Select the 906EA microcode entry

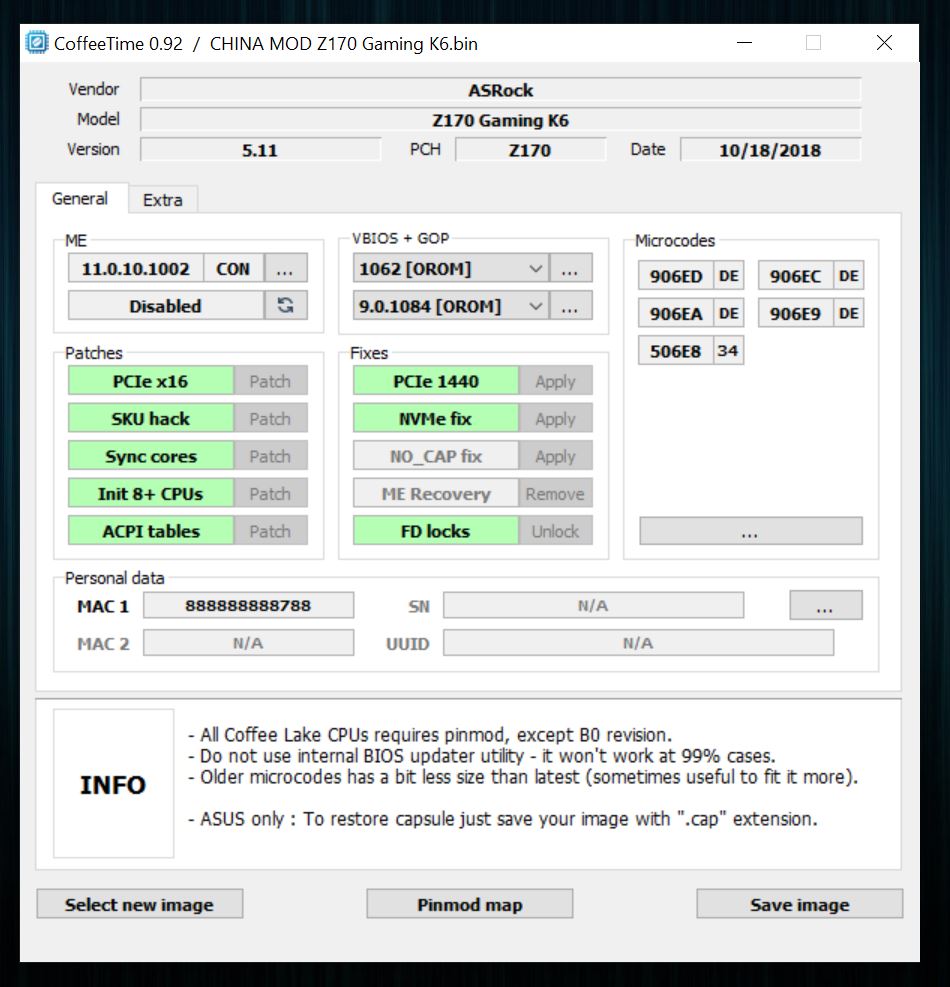pos(676,313)
